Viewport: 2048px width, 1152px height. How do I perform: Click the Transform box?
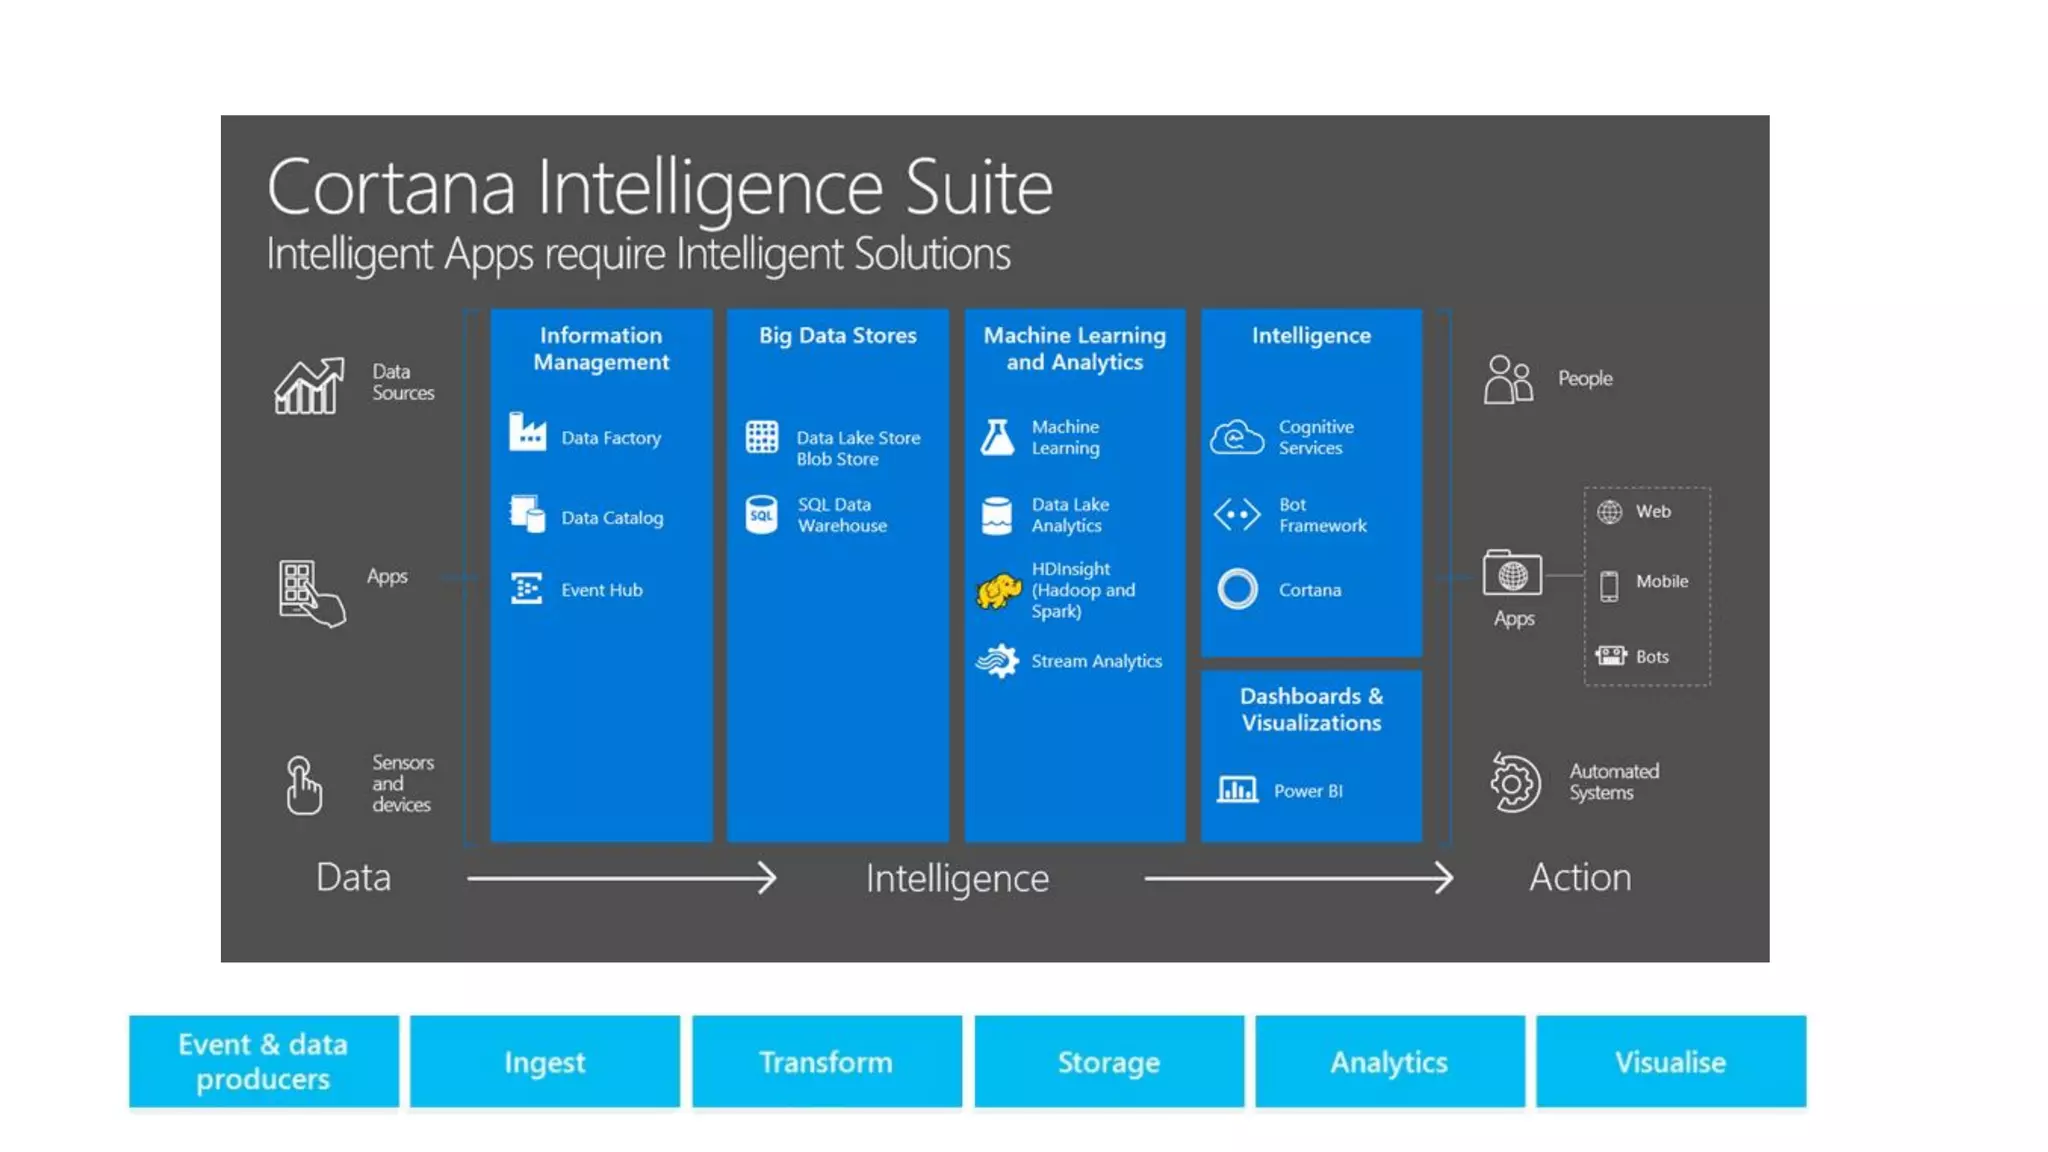click(826, 1062)
